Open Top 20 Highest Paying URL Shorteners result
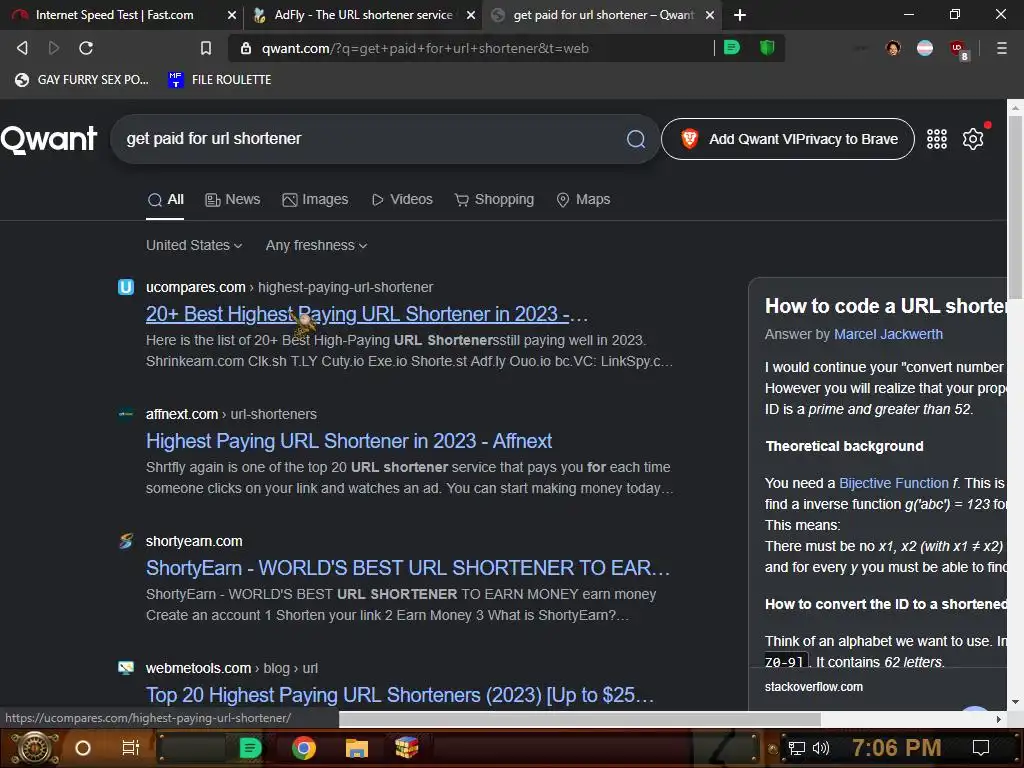Viewport: 1024px width, 768px height. tap(400, 695)
